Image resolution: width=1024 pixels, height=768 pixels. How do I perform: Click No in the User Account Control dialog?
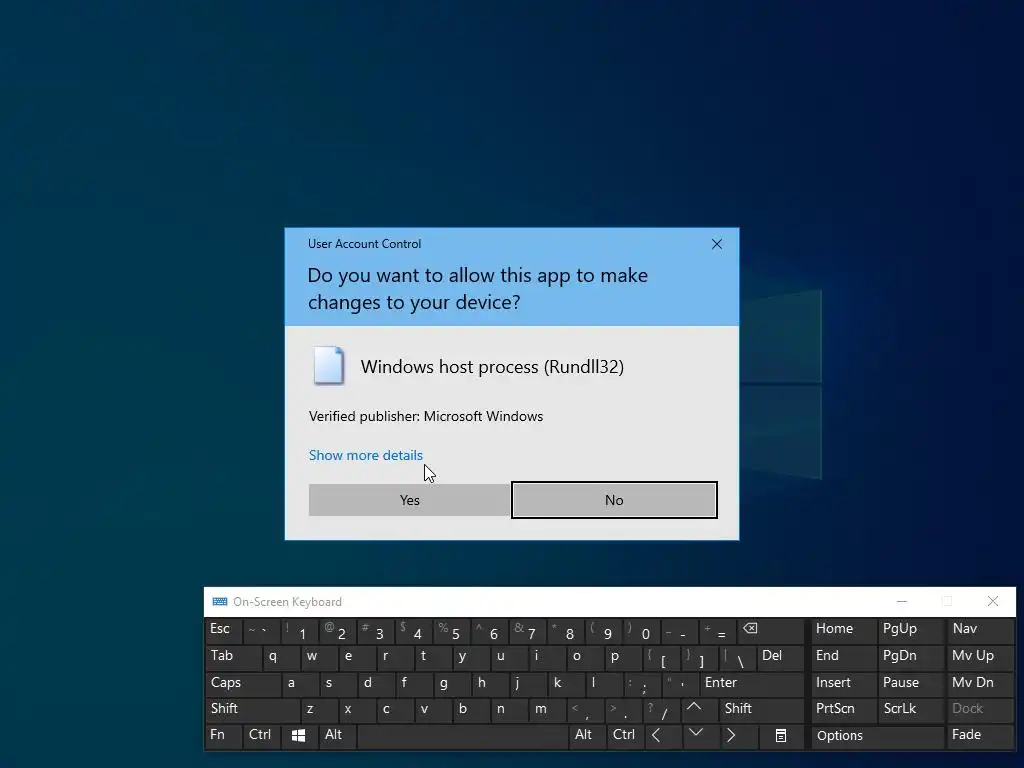614,500
